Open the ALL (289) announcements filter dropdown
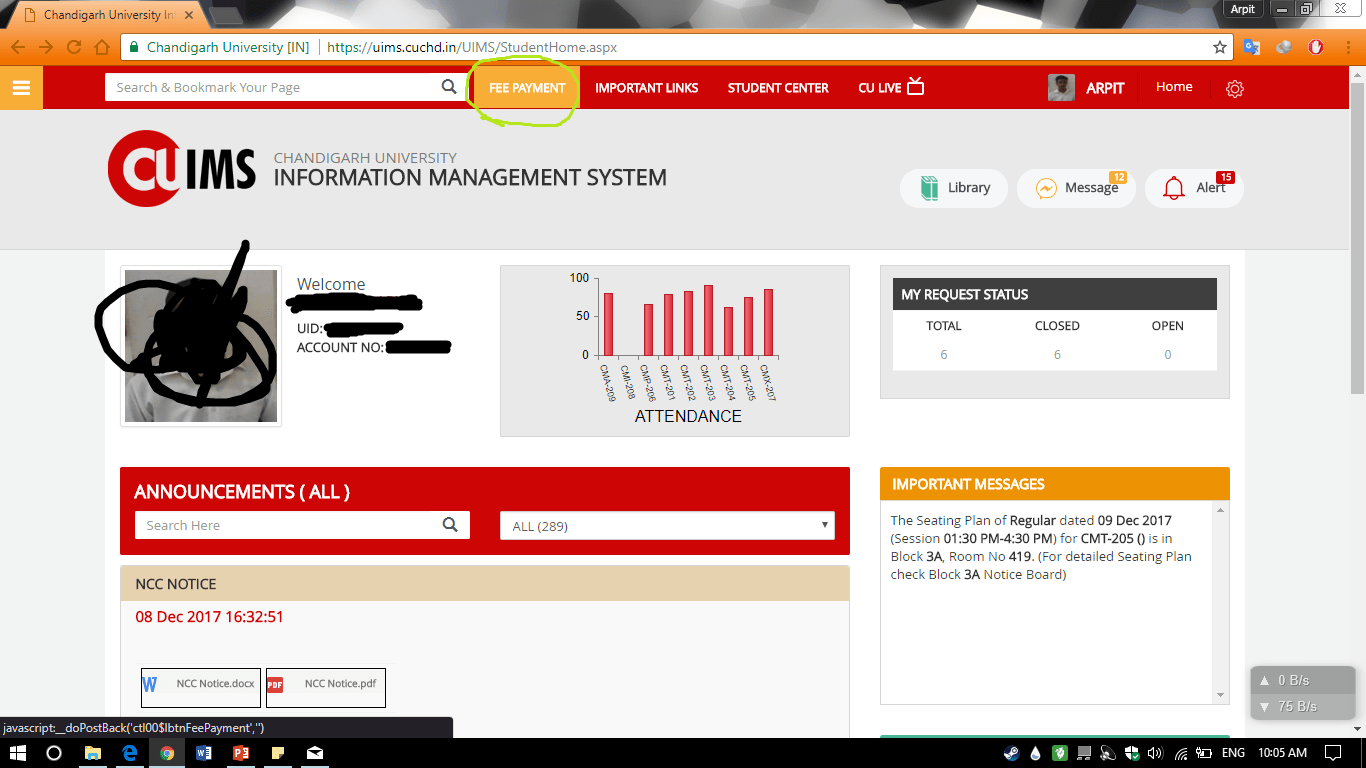The height and width of the screenshot is (768, 1366). [x=667, y=525]
